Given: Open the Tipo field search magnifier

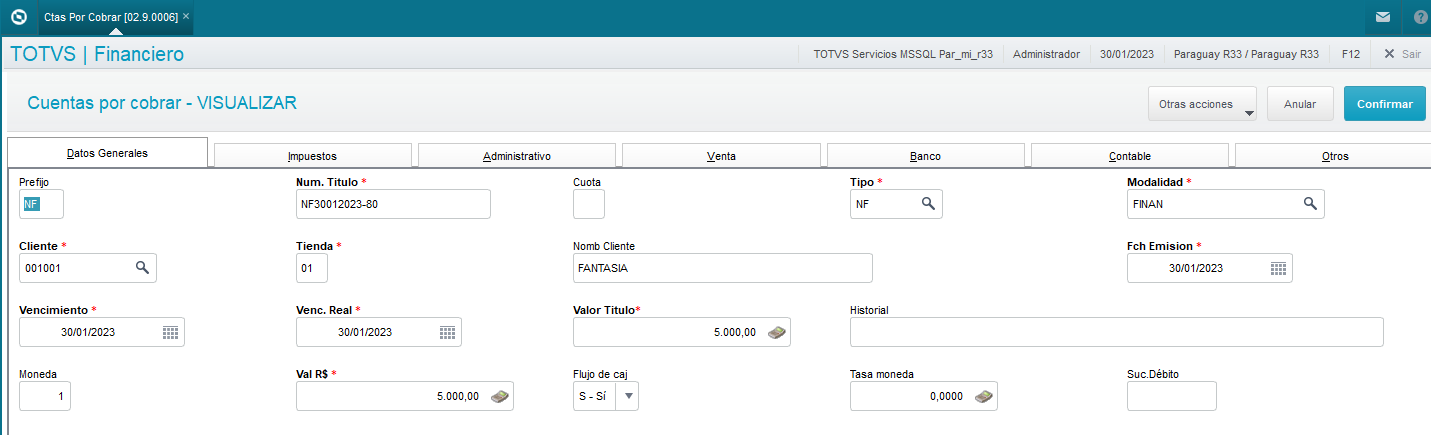Looking at the screenshot, I should click(928, 204).
